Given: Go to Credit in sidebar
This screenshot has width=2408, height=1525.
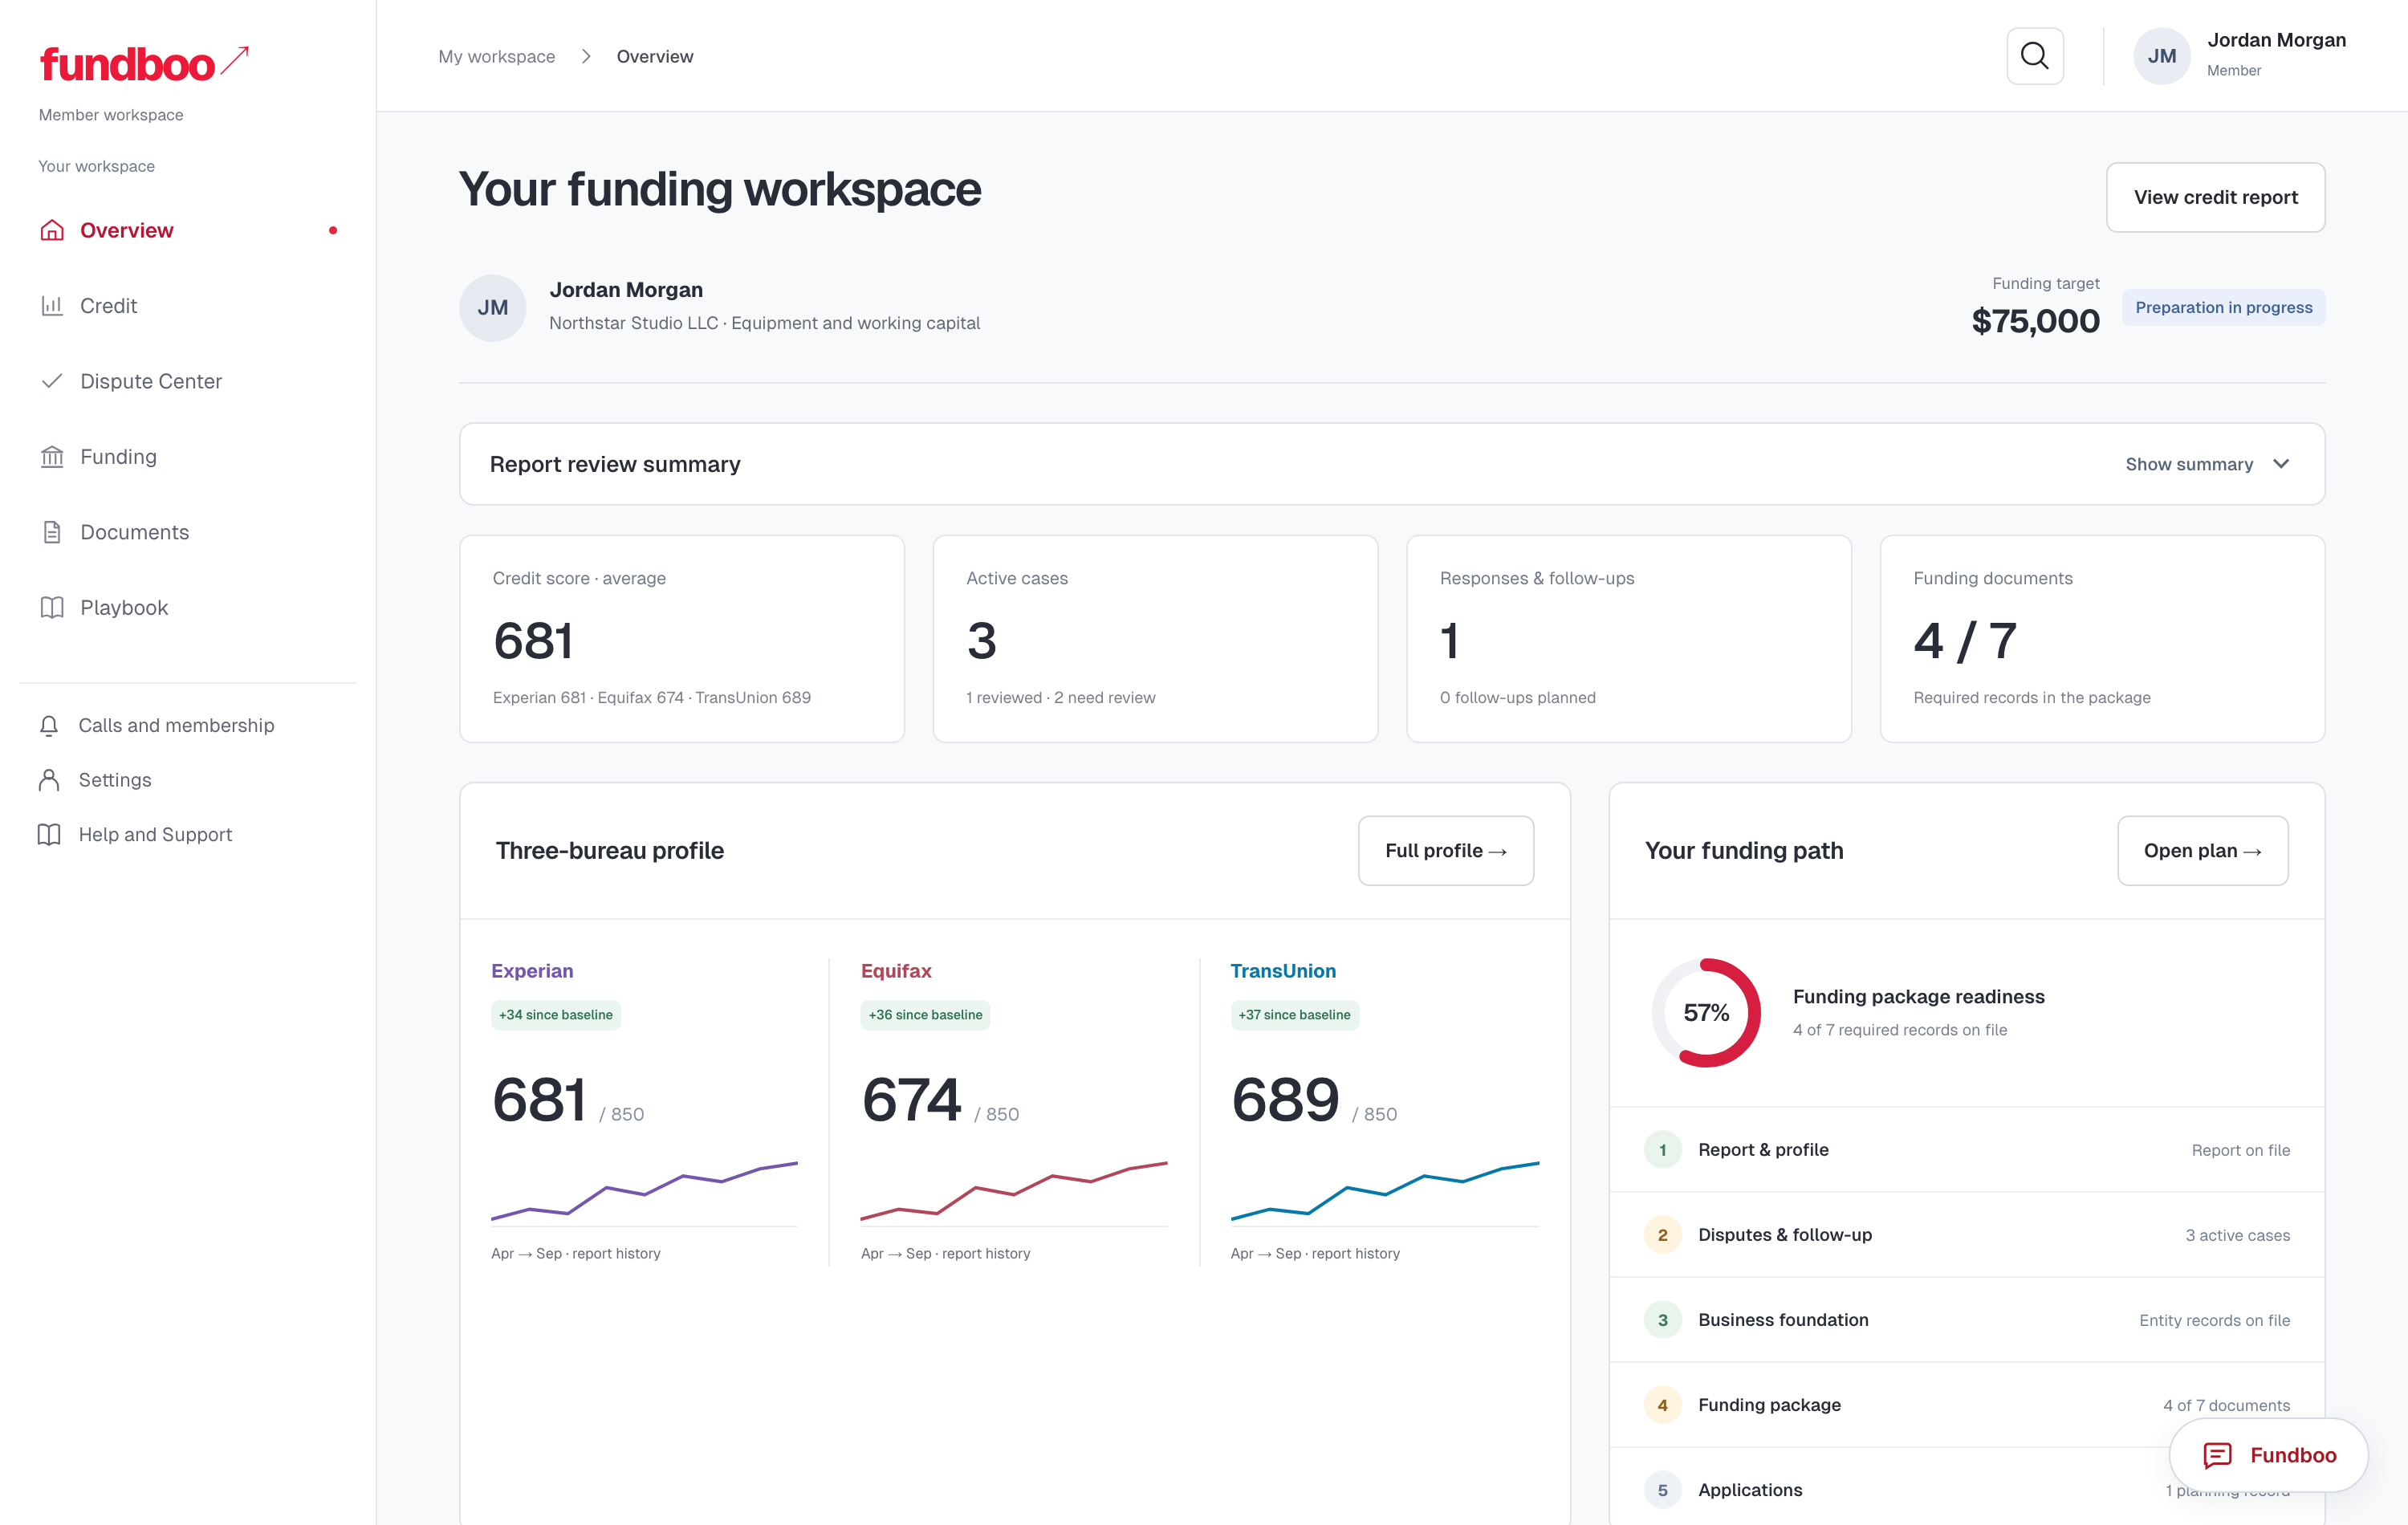Looking at the screenshot, I should [188, 306].
